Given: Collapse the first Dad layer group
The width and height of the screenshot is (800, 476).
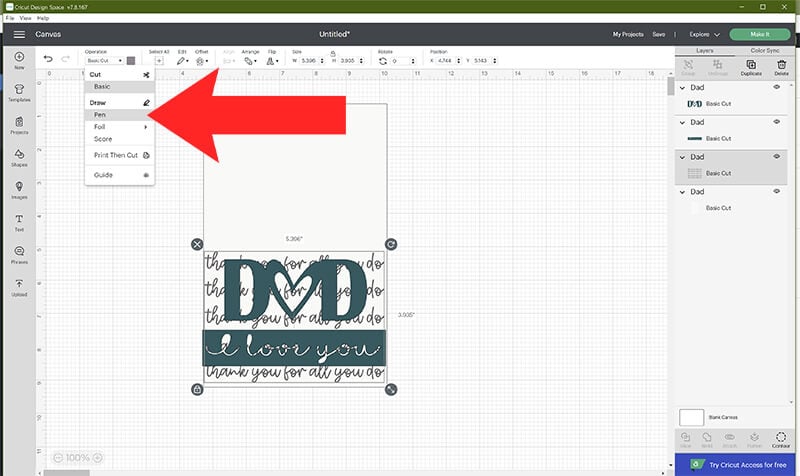Looking at the screenshot, I should (682, 88).
